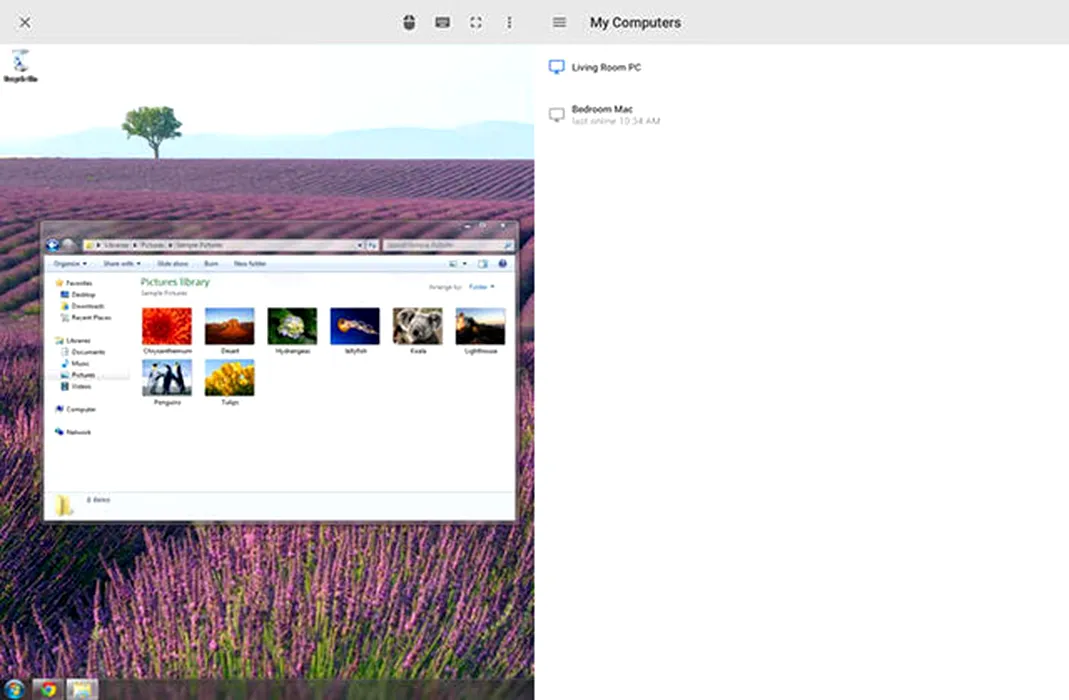
Task: Click the Explorer icon in the taskbar
Action: coord(82,689)
